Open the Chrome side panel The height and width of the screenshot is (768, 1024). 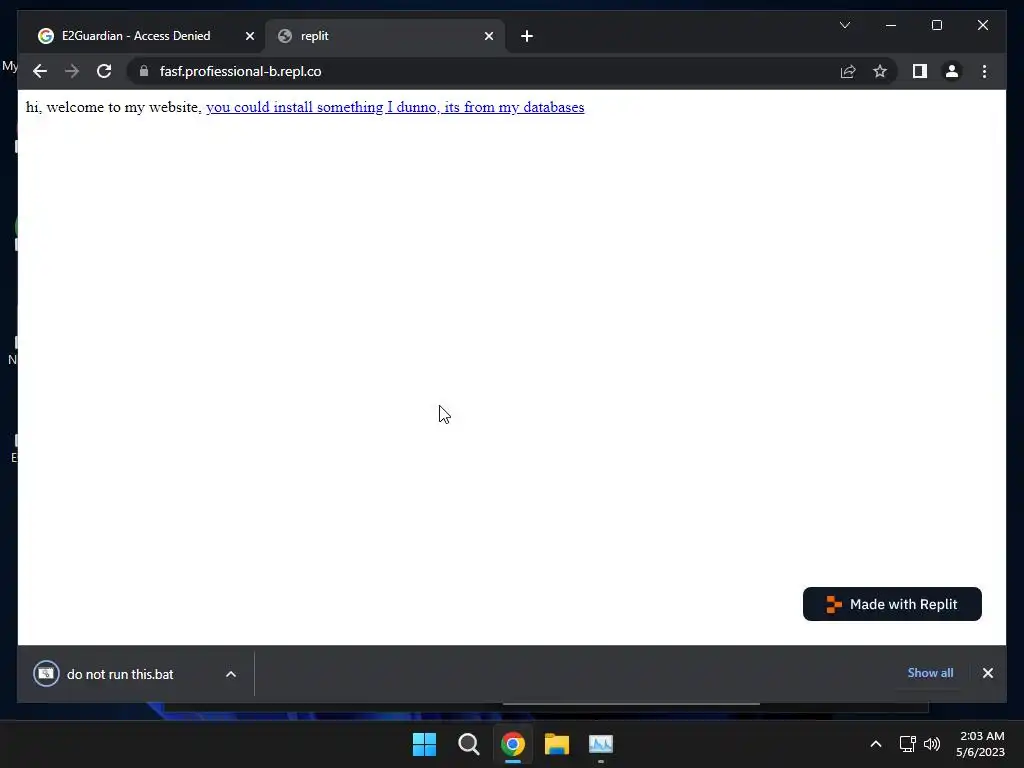[x=920, y=71]
